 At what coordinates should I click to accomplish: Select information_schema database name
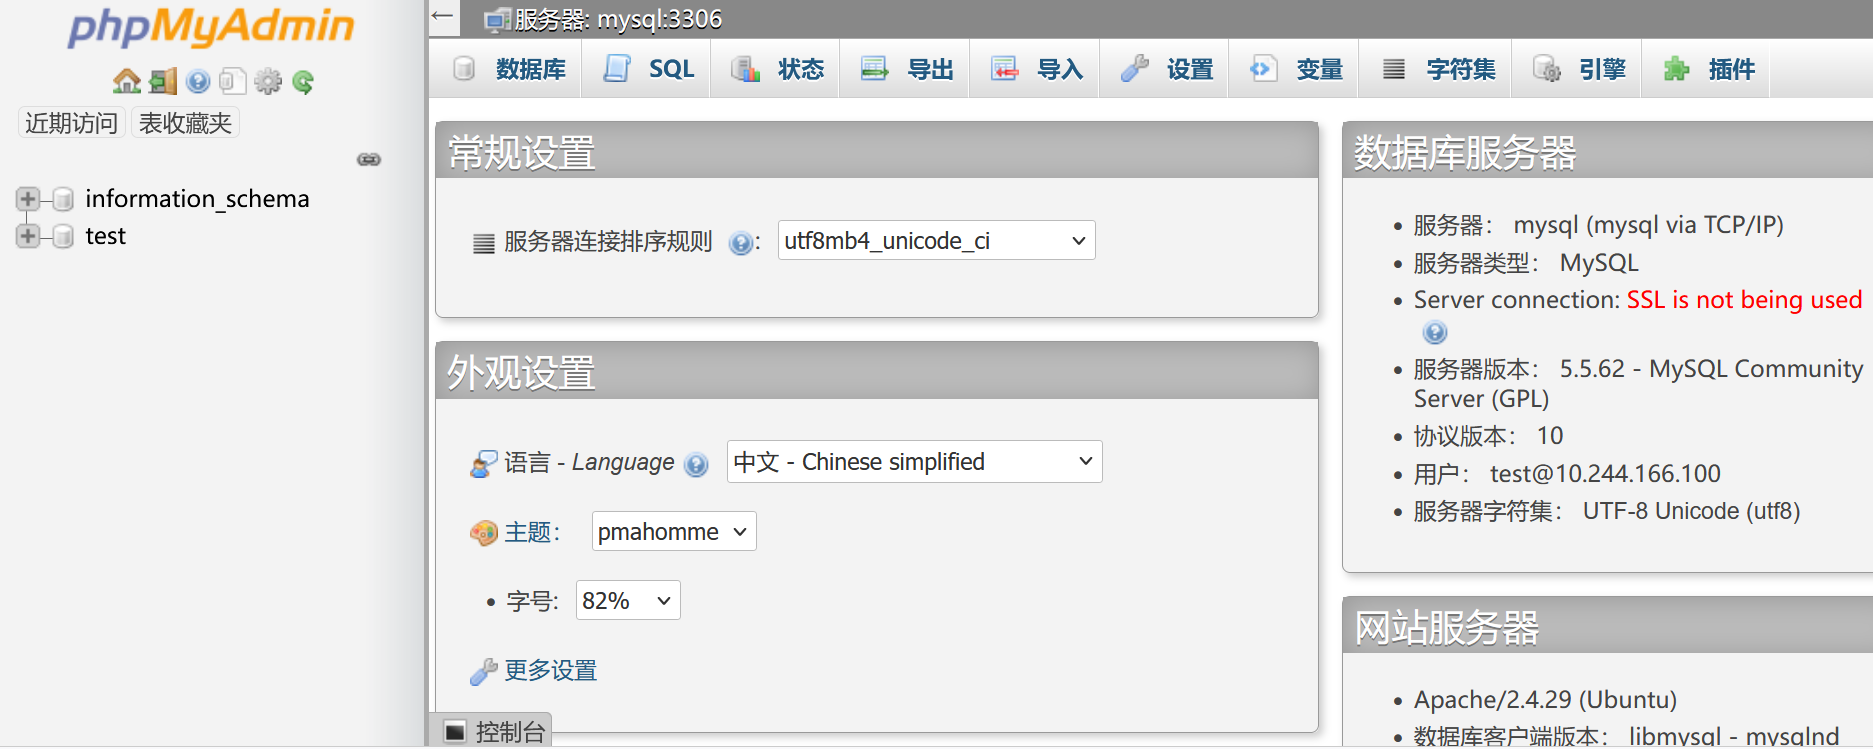198,199
